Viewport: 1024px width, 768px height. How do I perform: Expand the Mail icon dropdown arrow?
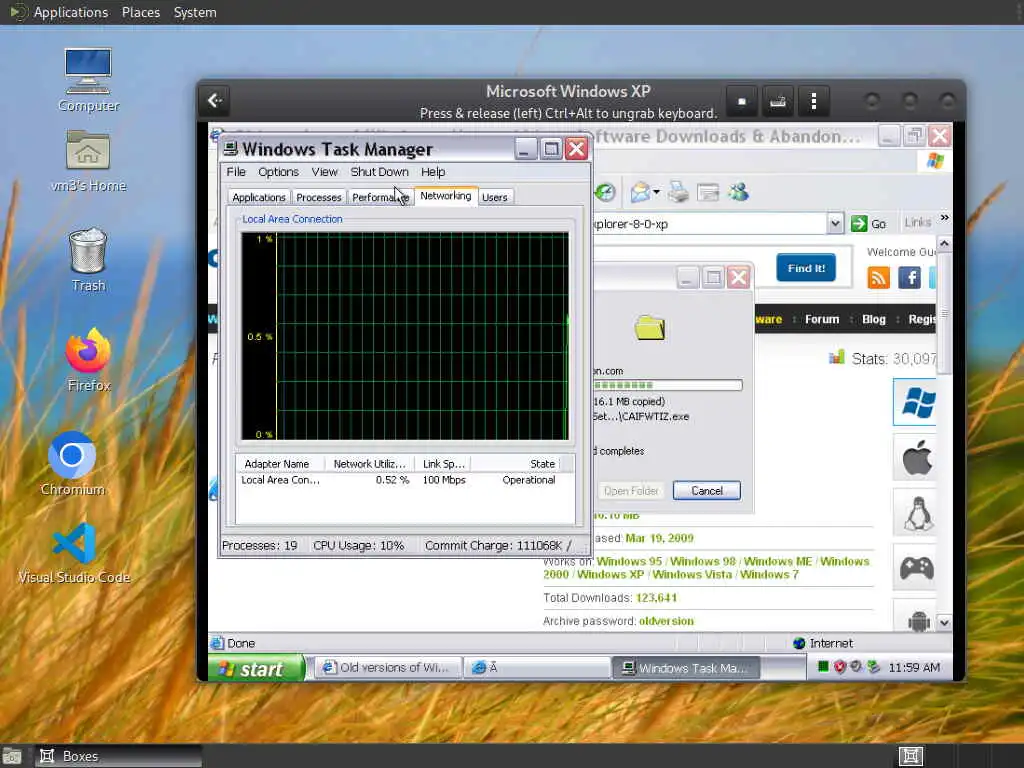click(x=656, y=192)
